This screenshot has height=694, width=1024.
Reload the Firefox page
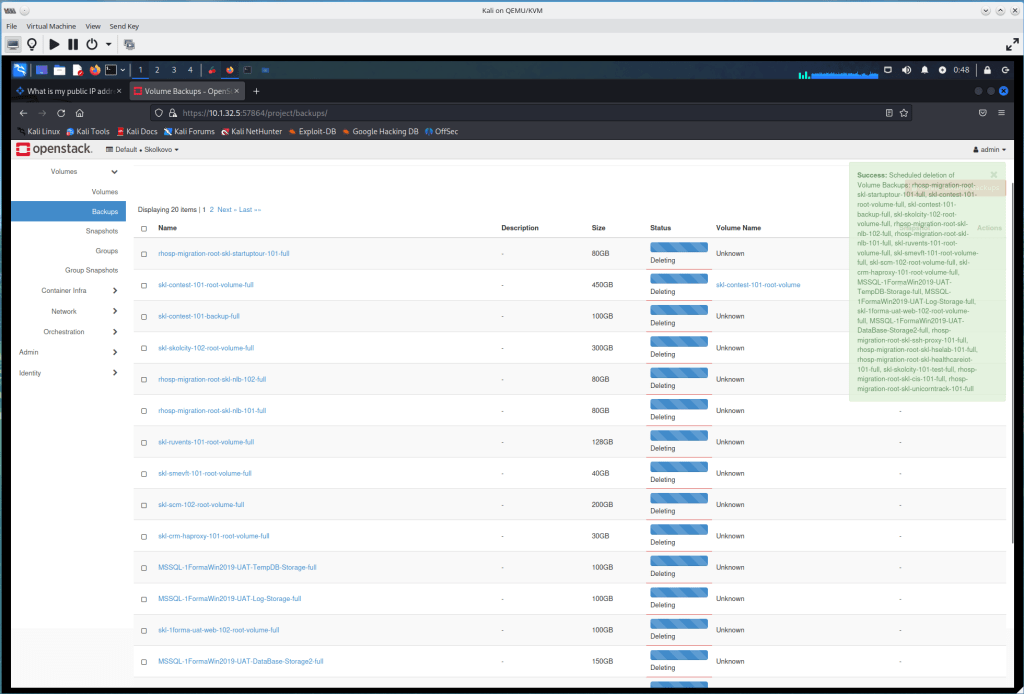pyautogui.click(x=61, y=113)
